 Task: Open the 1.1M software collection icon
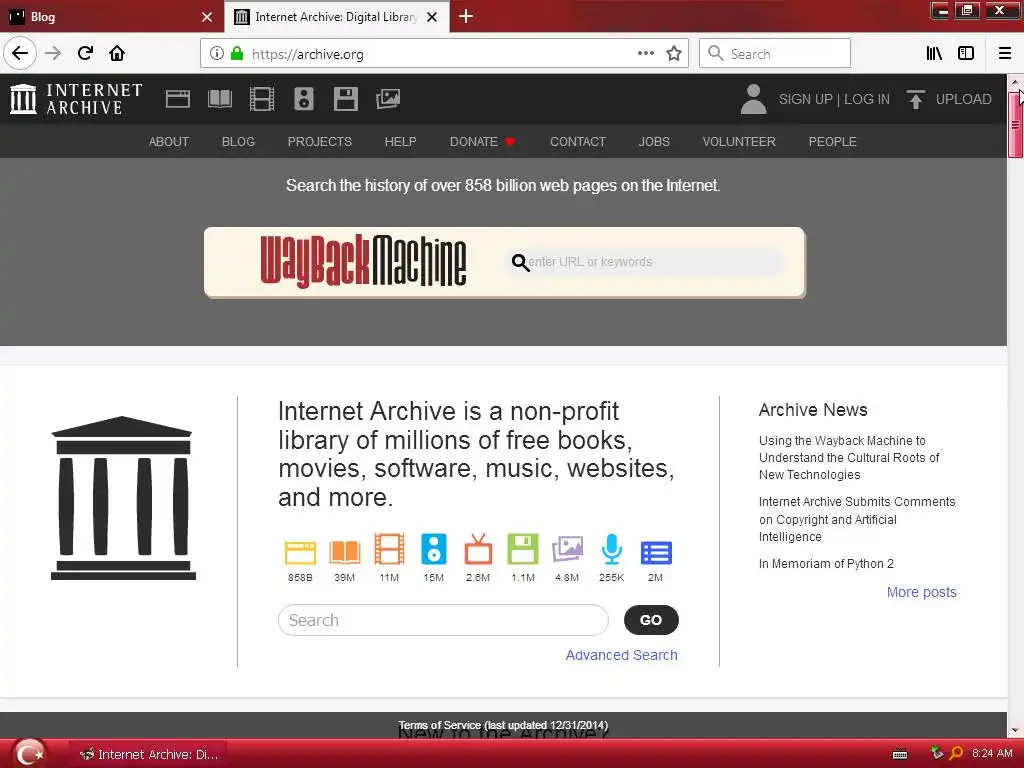(x=523, y=549)
